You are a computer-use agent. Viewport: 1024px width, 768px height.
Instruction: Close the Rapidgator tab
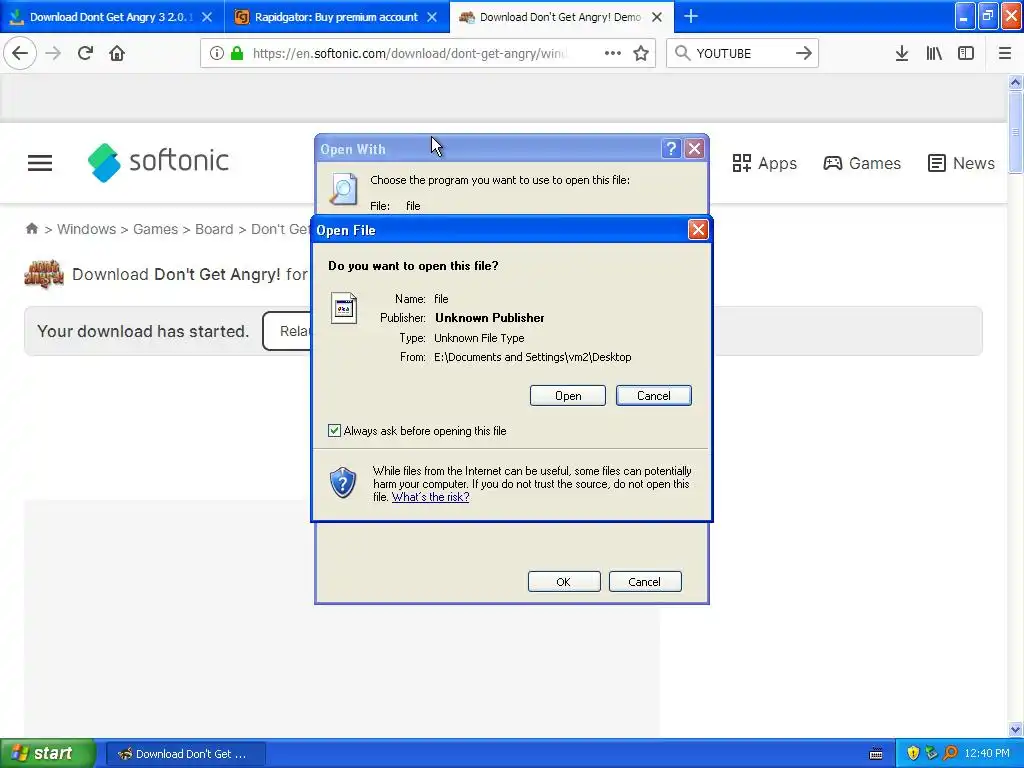coord(432,17)
